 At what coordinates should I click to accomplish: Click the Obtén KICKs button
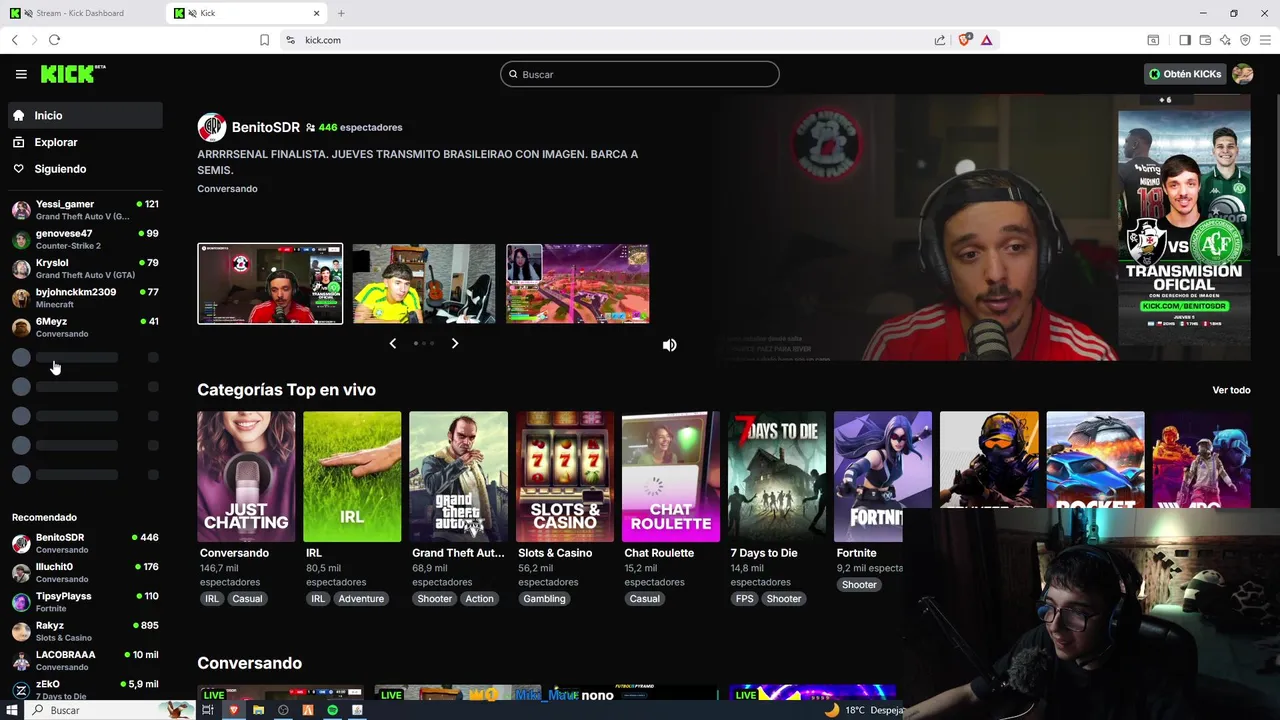pyautogui.click(x=1185, y=74)
